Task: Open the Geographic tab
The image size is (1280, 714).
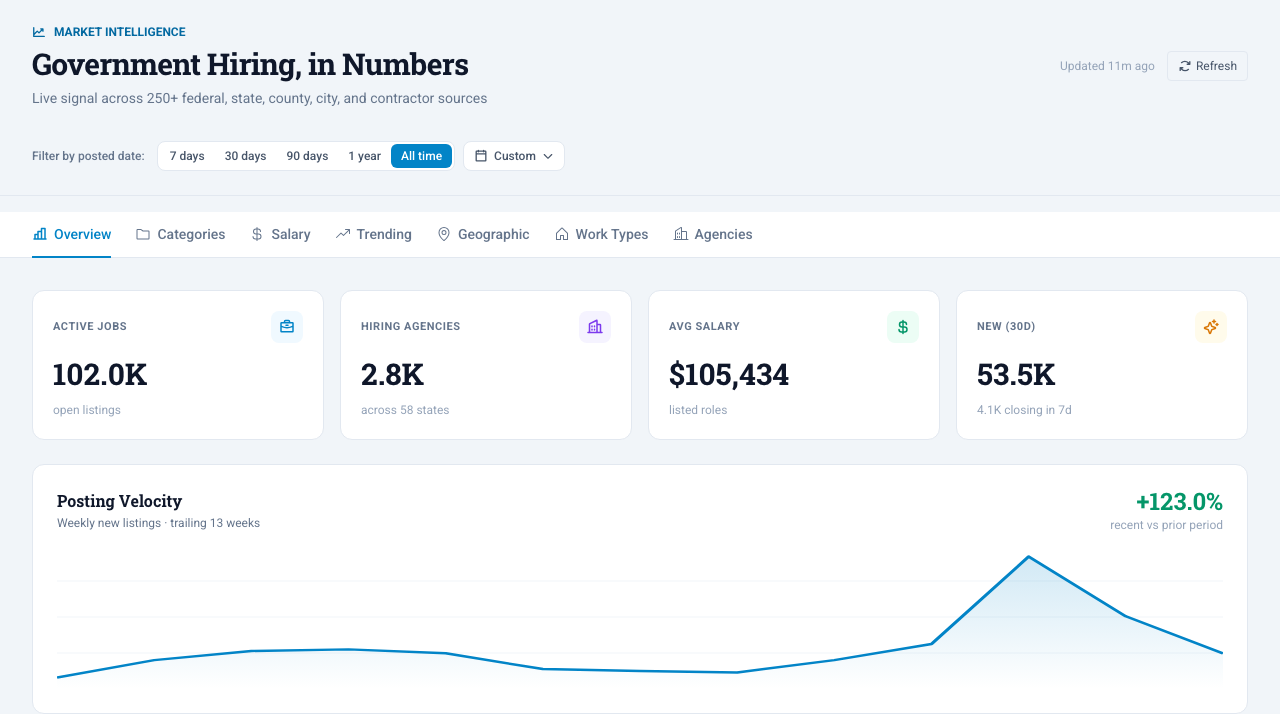Action: click(483, 234)
